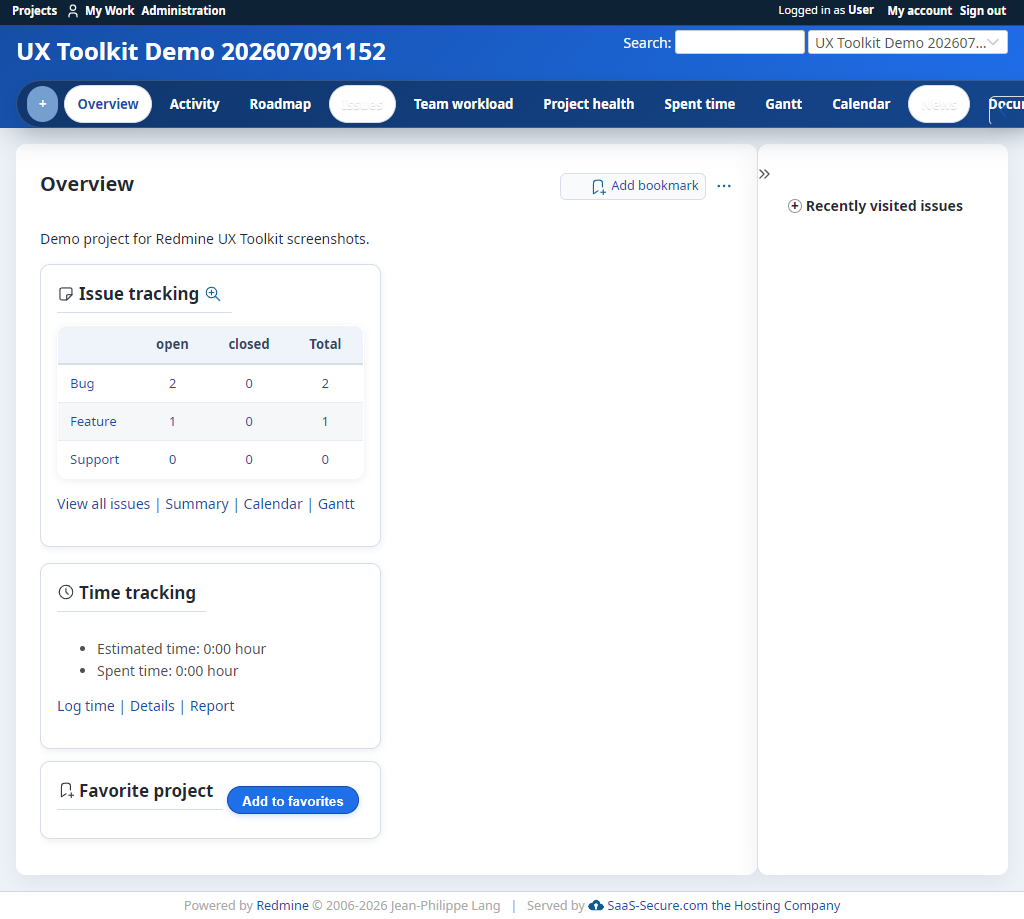Open the Calendar tab in the project menu
The height and width of the screenshot is (919, 1024).
(861, 105)
